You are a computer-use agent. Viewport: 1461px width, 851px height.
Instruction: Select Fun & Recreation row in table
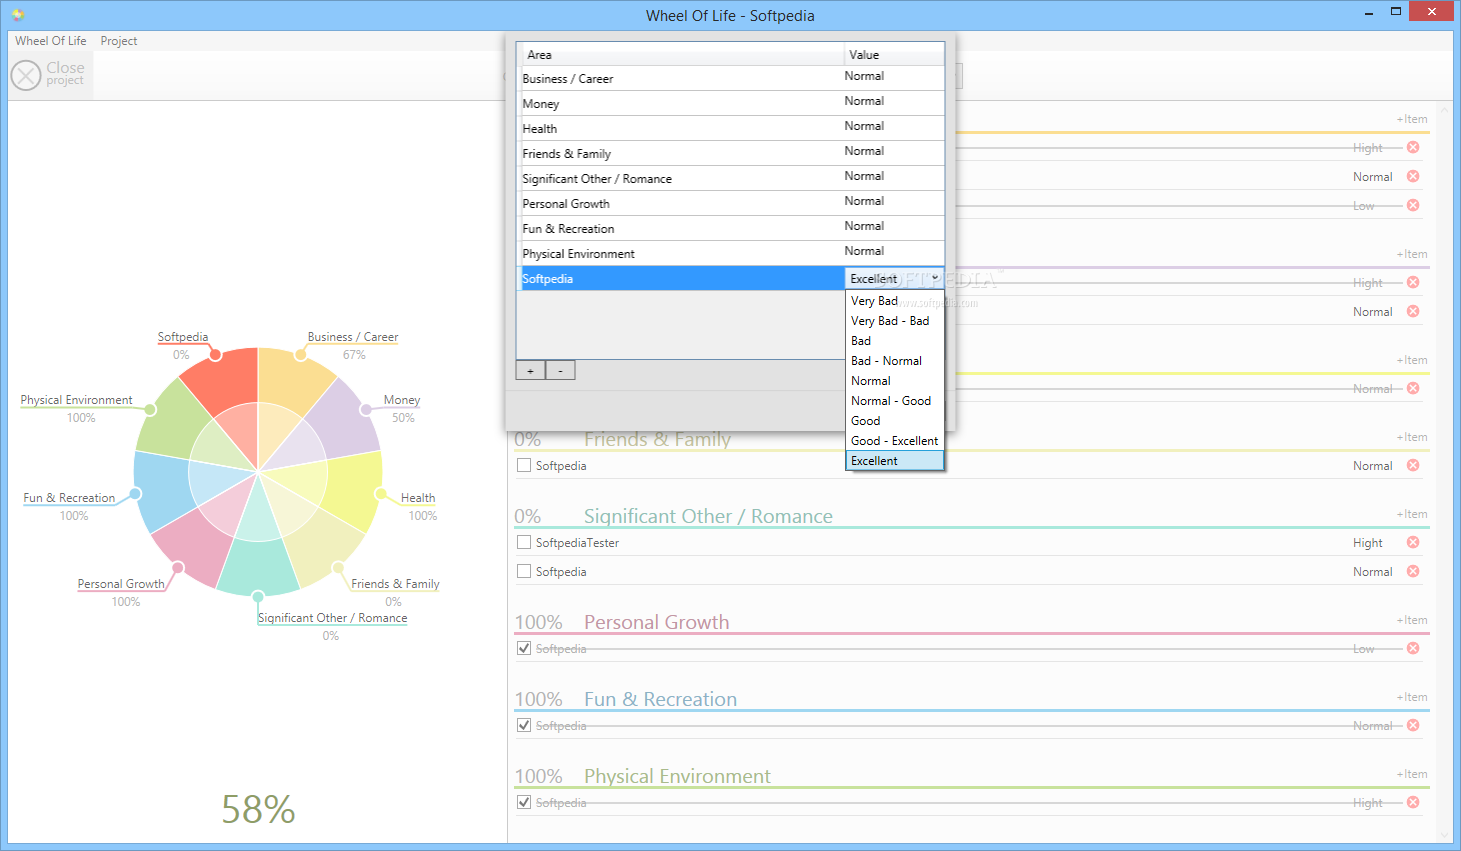coord(730,228)
